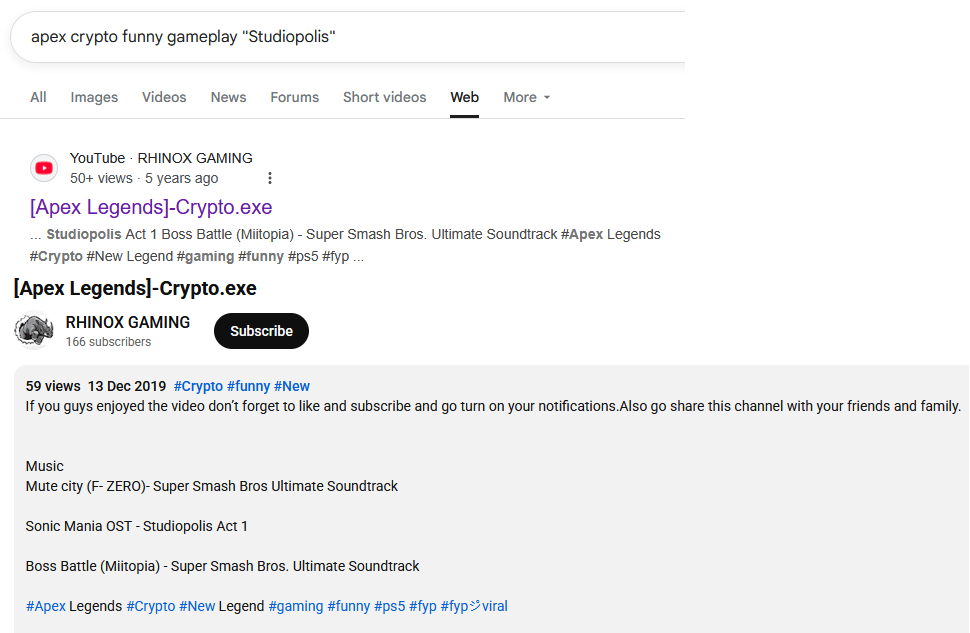Click the #Crypto hashtag beside the date
The width and height of the screenshot is (970, 633).
pos(198,386)
